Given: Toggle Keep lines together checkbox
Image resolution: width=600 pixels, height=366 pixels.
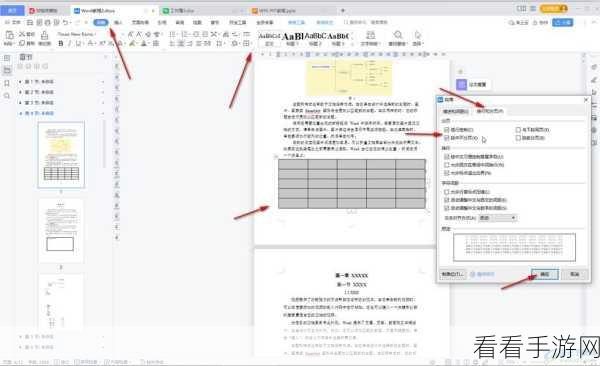Looking at the screenshot, I should (447, 138).
